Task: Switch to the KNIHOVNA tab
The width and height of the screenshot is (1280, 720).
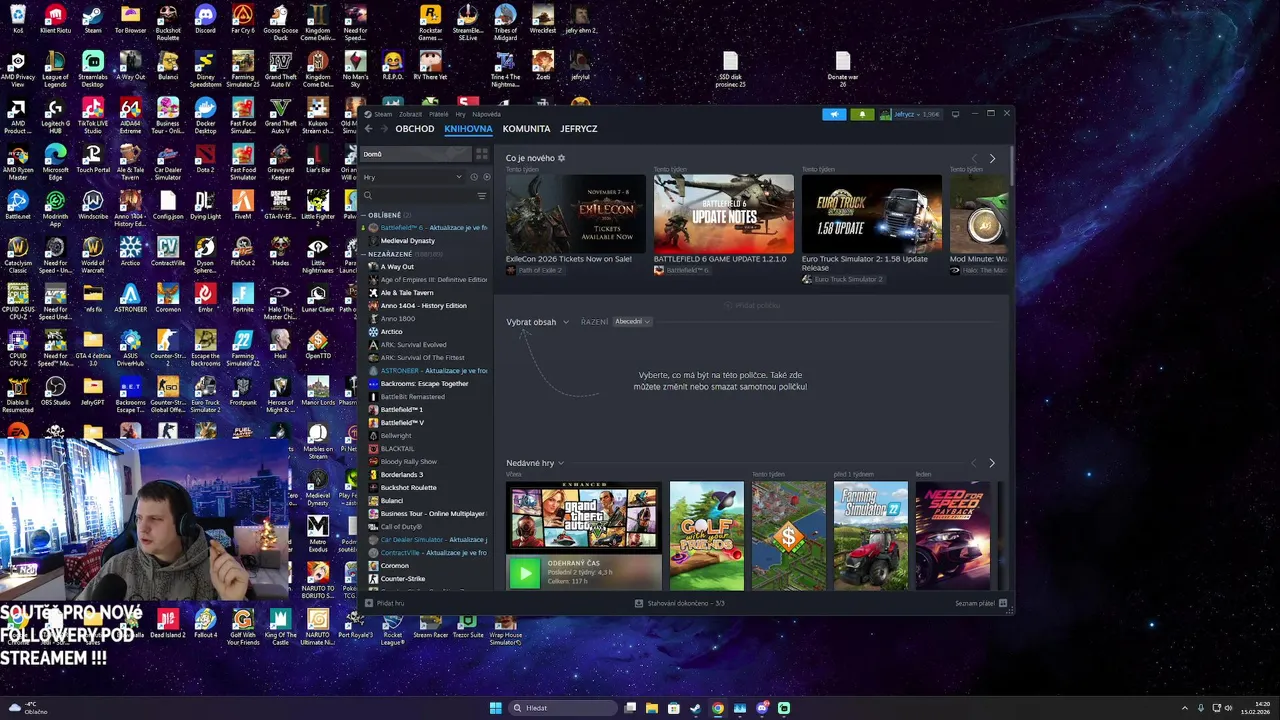Action: 468,129
